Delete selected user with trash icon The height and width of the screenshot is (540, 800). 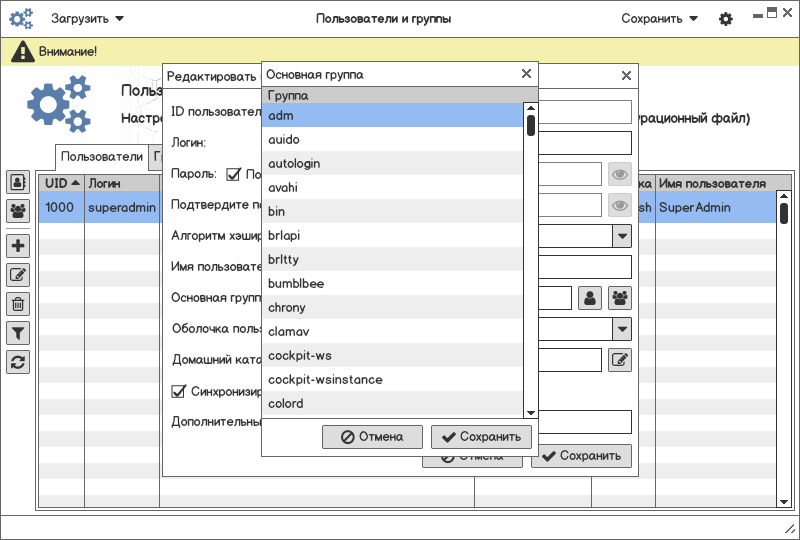pos(18,304)
